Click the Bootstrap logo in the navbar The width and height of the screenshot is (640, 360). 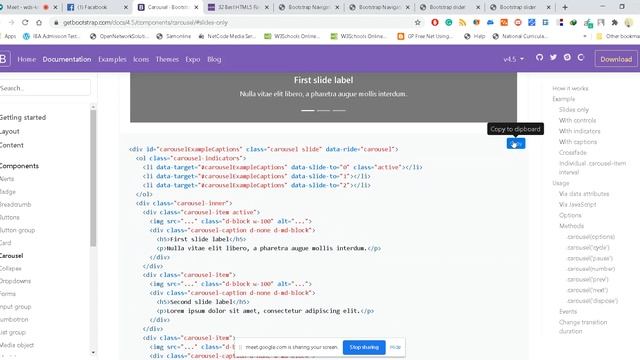click(3, 59)
